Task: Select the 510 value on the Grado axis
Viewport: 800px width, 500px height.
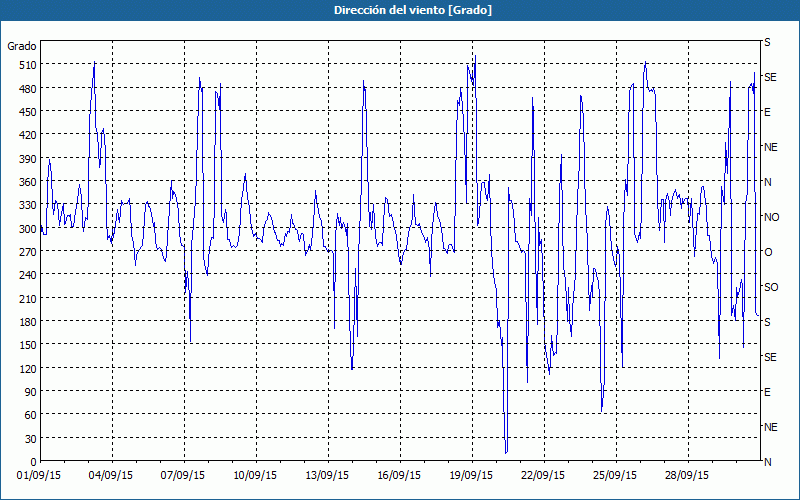Action: tap(28, 65)
